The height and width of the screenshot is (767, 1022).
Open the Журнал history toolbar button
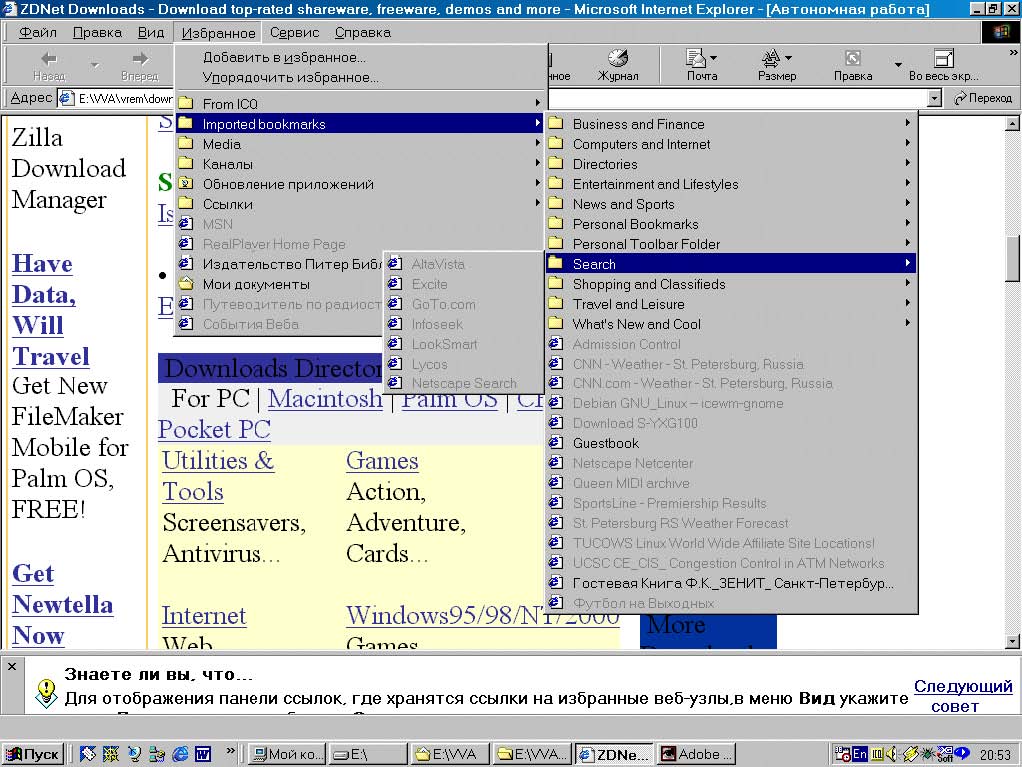[618, 65]
